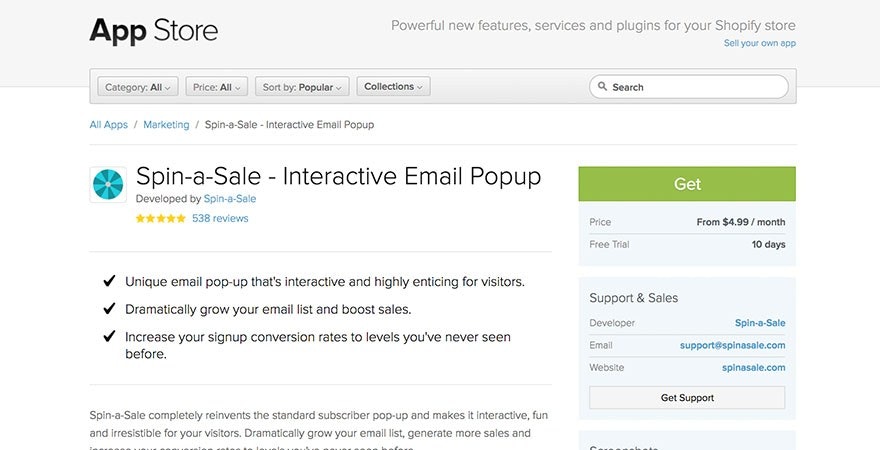
Task: Click the App Store logo
Action: (x=154, y=31)
